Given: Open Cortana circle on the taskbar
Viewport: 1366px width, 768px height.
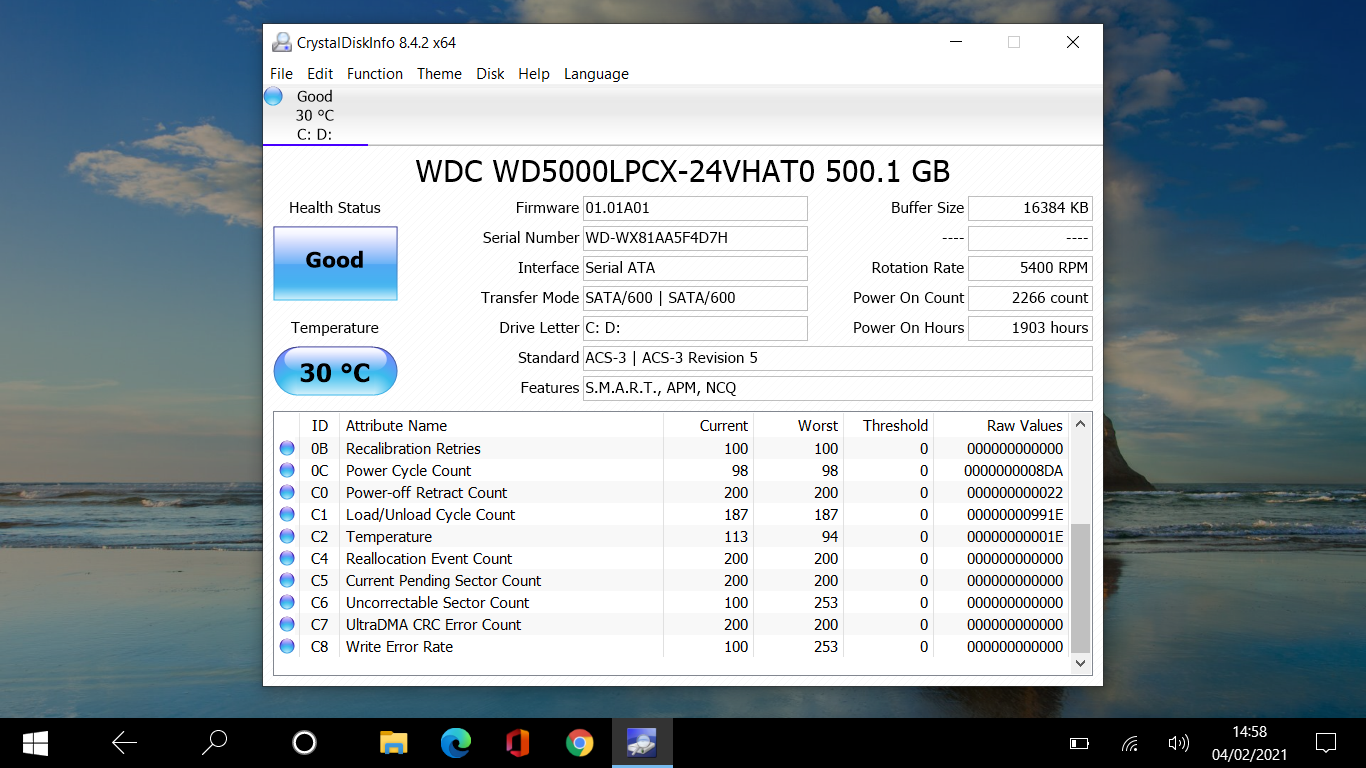Looking at the screenshot, I should [x=304, y=743].
